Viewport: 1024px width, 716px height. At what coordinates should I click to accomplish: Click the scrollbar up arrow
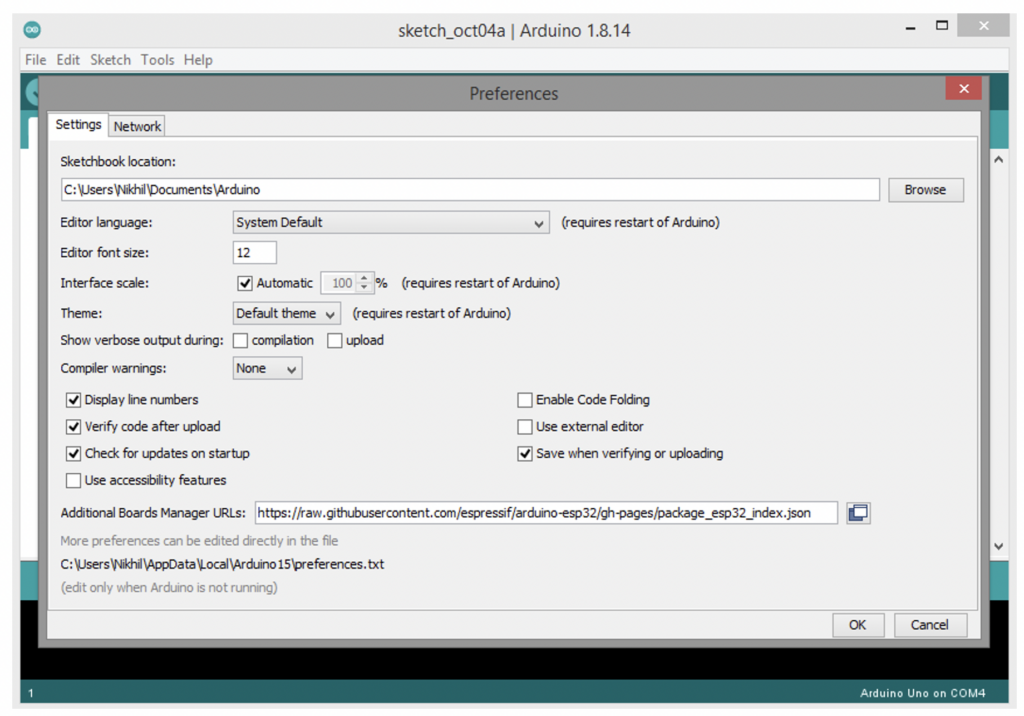(x=999, y=157)
